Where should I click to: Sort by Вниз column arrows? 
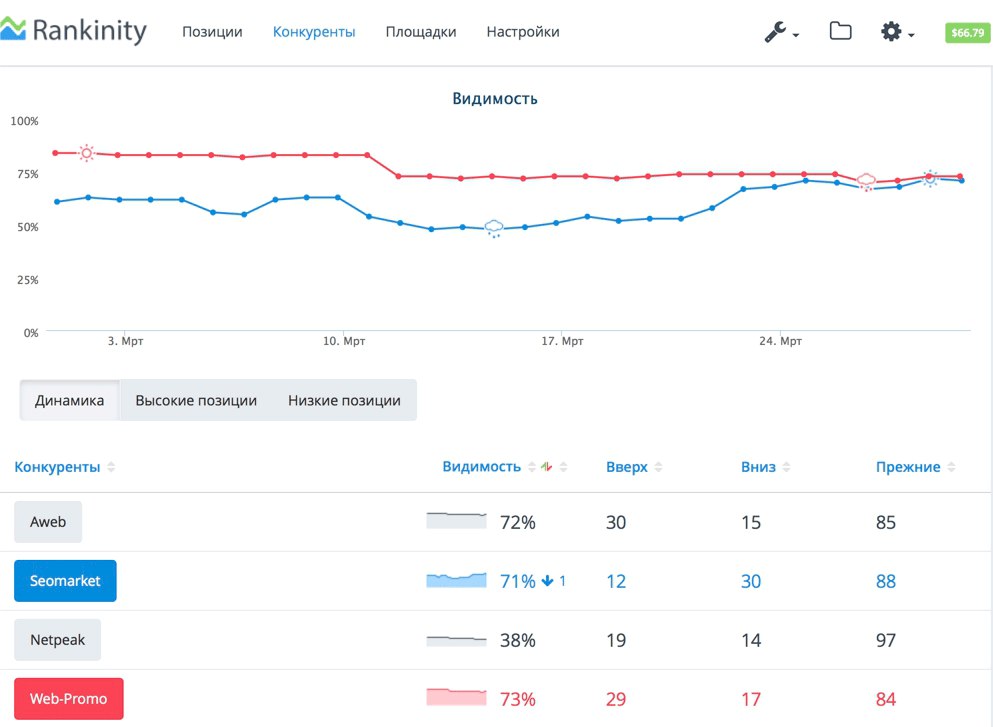tap(787, 467)
